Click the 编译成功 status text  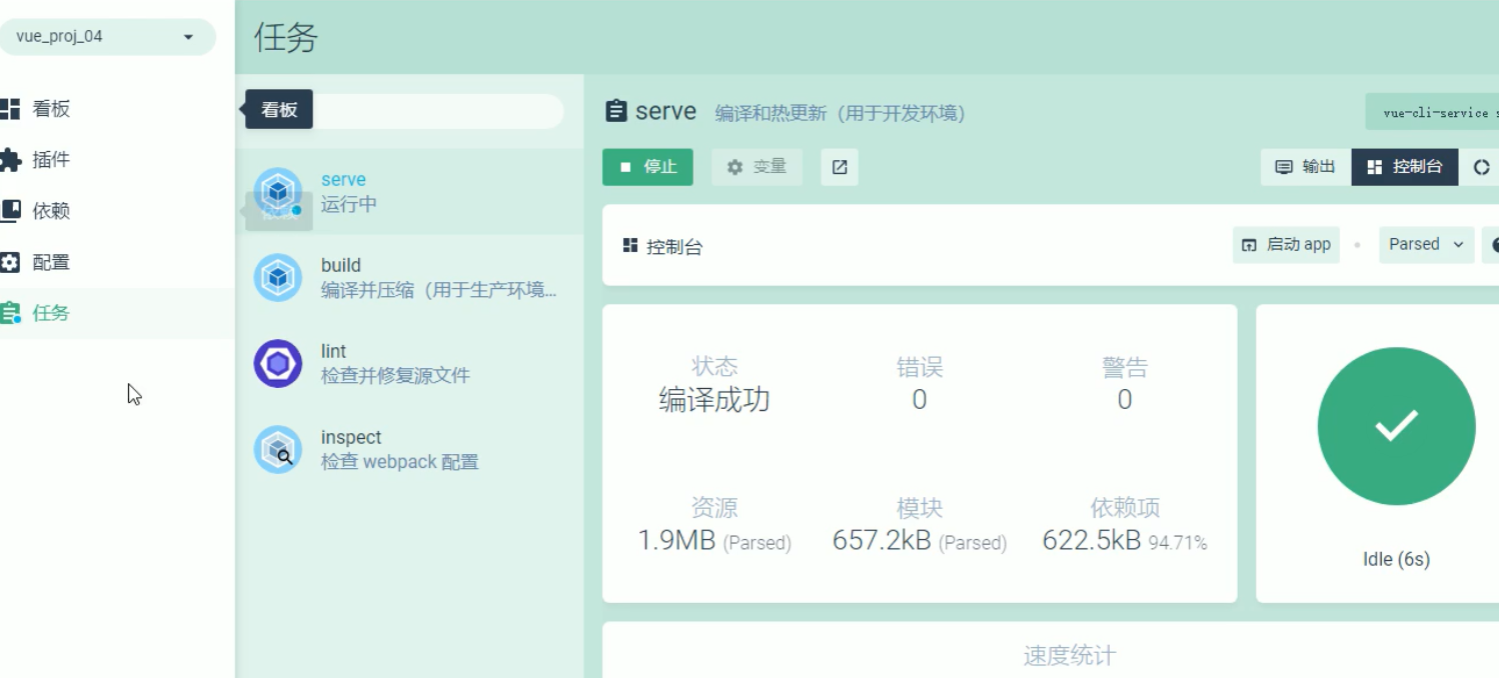[x=714, y=400]
